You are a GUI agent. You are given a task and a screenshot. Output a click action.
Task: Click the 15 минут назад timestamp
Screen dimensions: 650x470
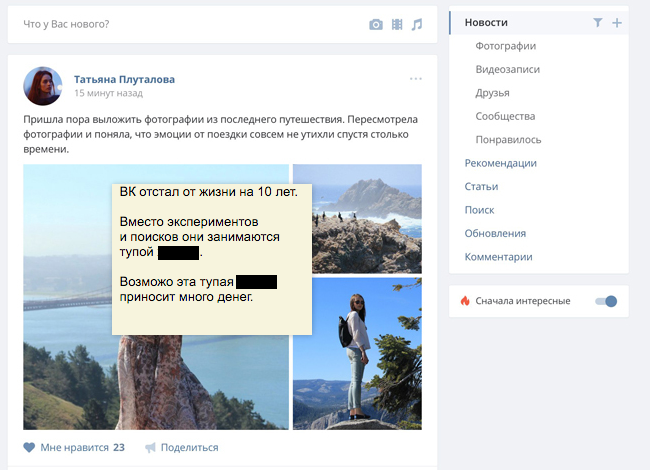(108, 93)
